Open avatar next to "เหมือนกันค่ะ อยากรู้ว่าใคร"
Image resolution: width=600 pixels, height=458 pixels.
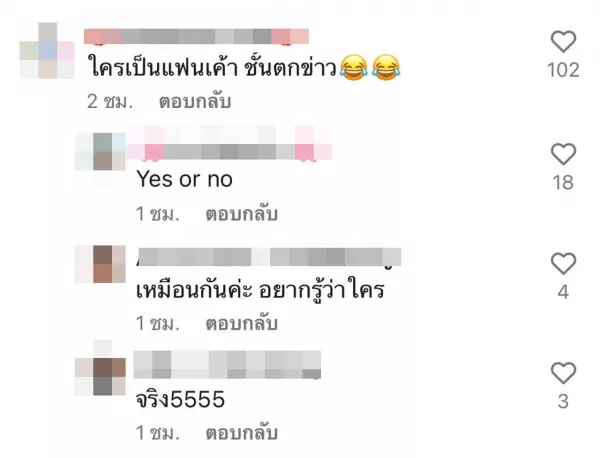click(100, 264)
